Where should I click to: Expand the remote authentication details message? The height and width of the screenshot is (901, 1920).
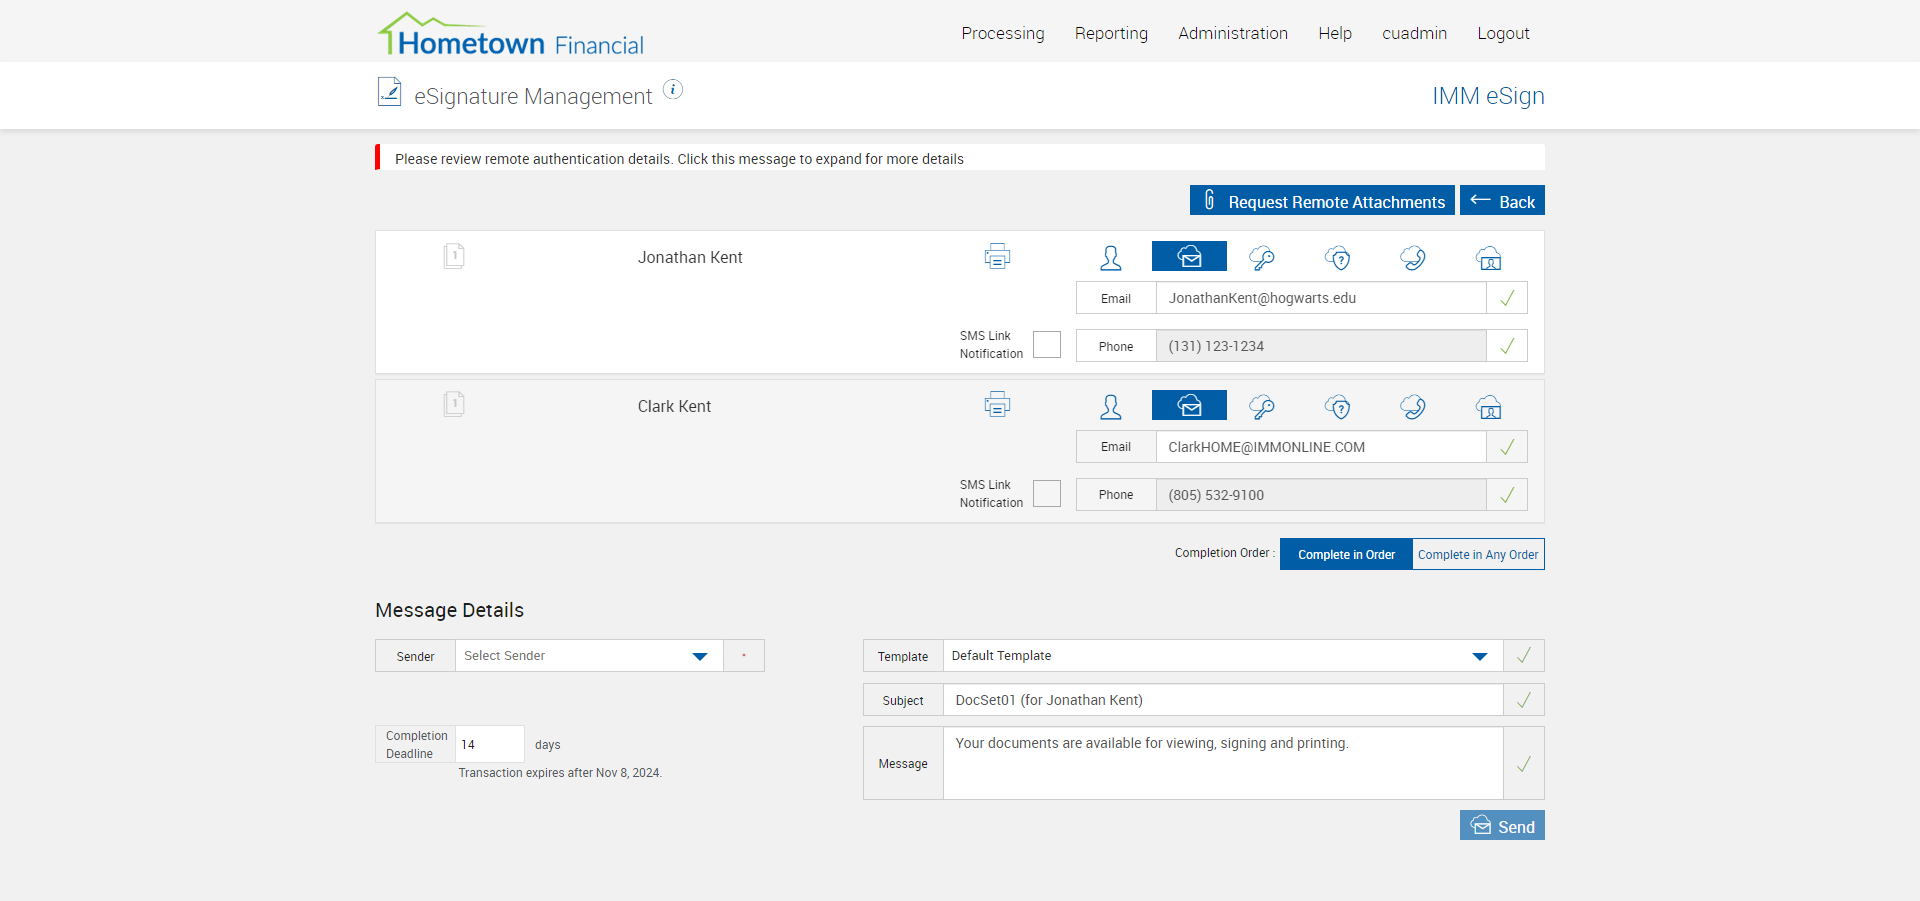click(679, 159)
